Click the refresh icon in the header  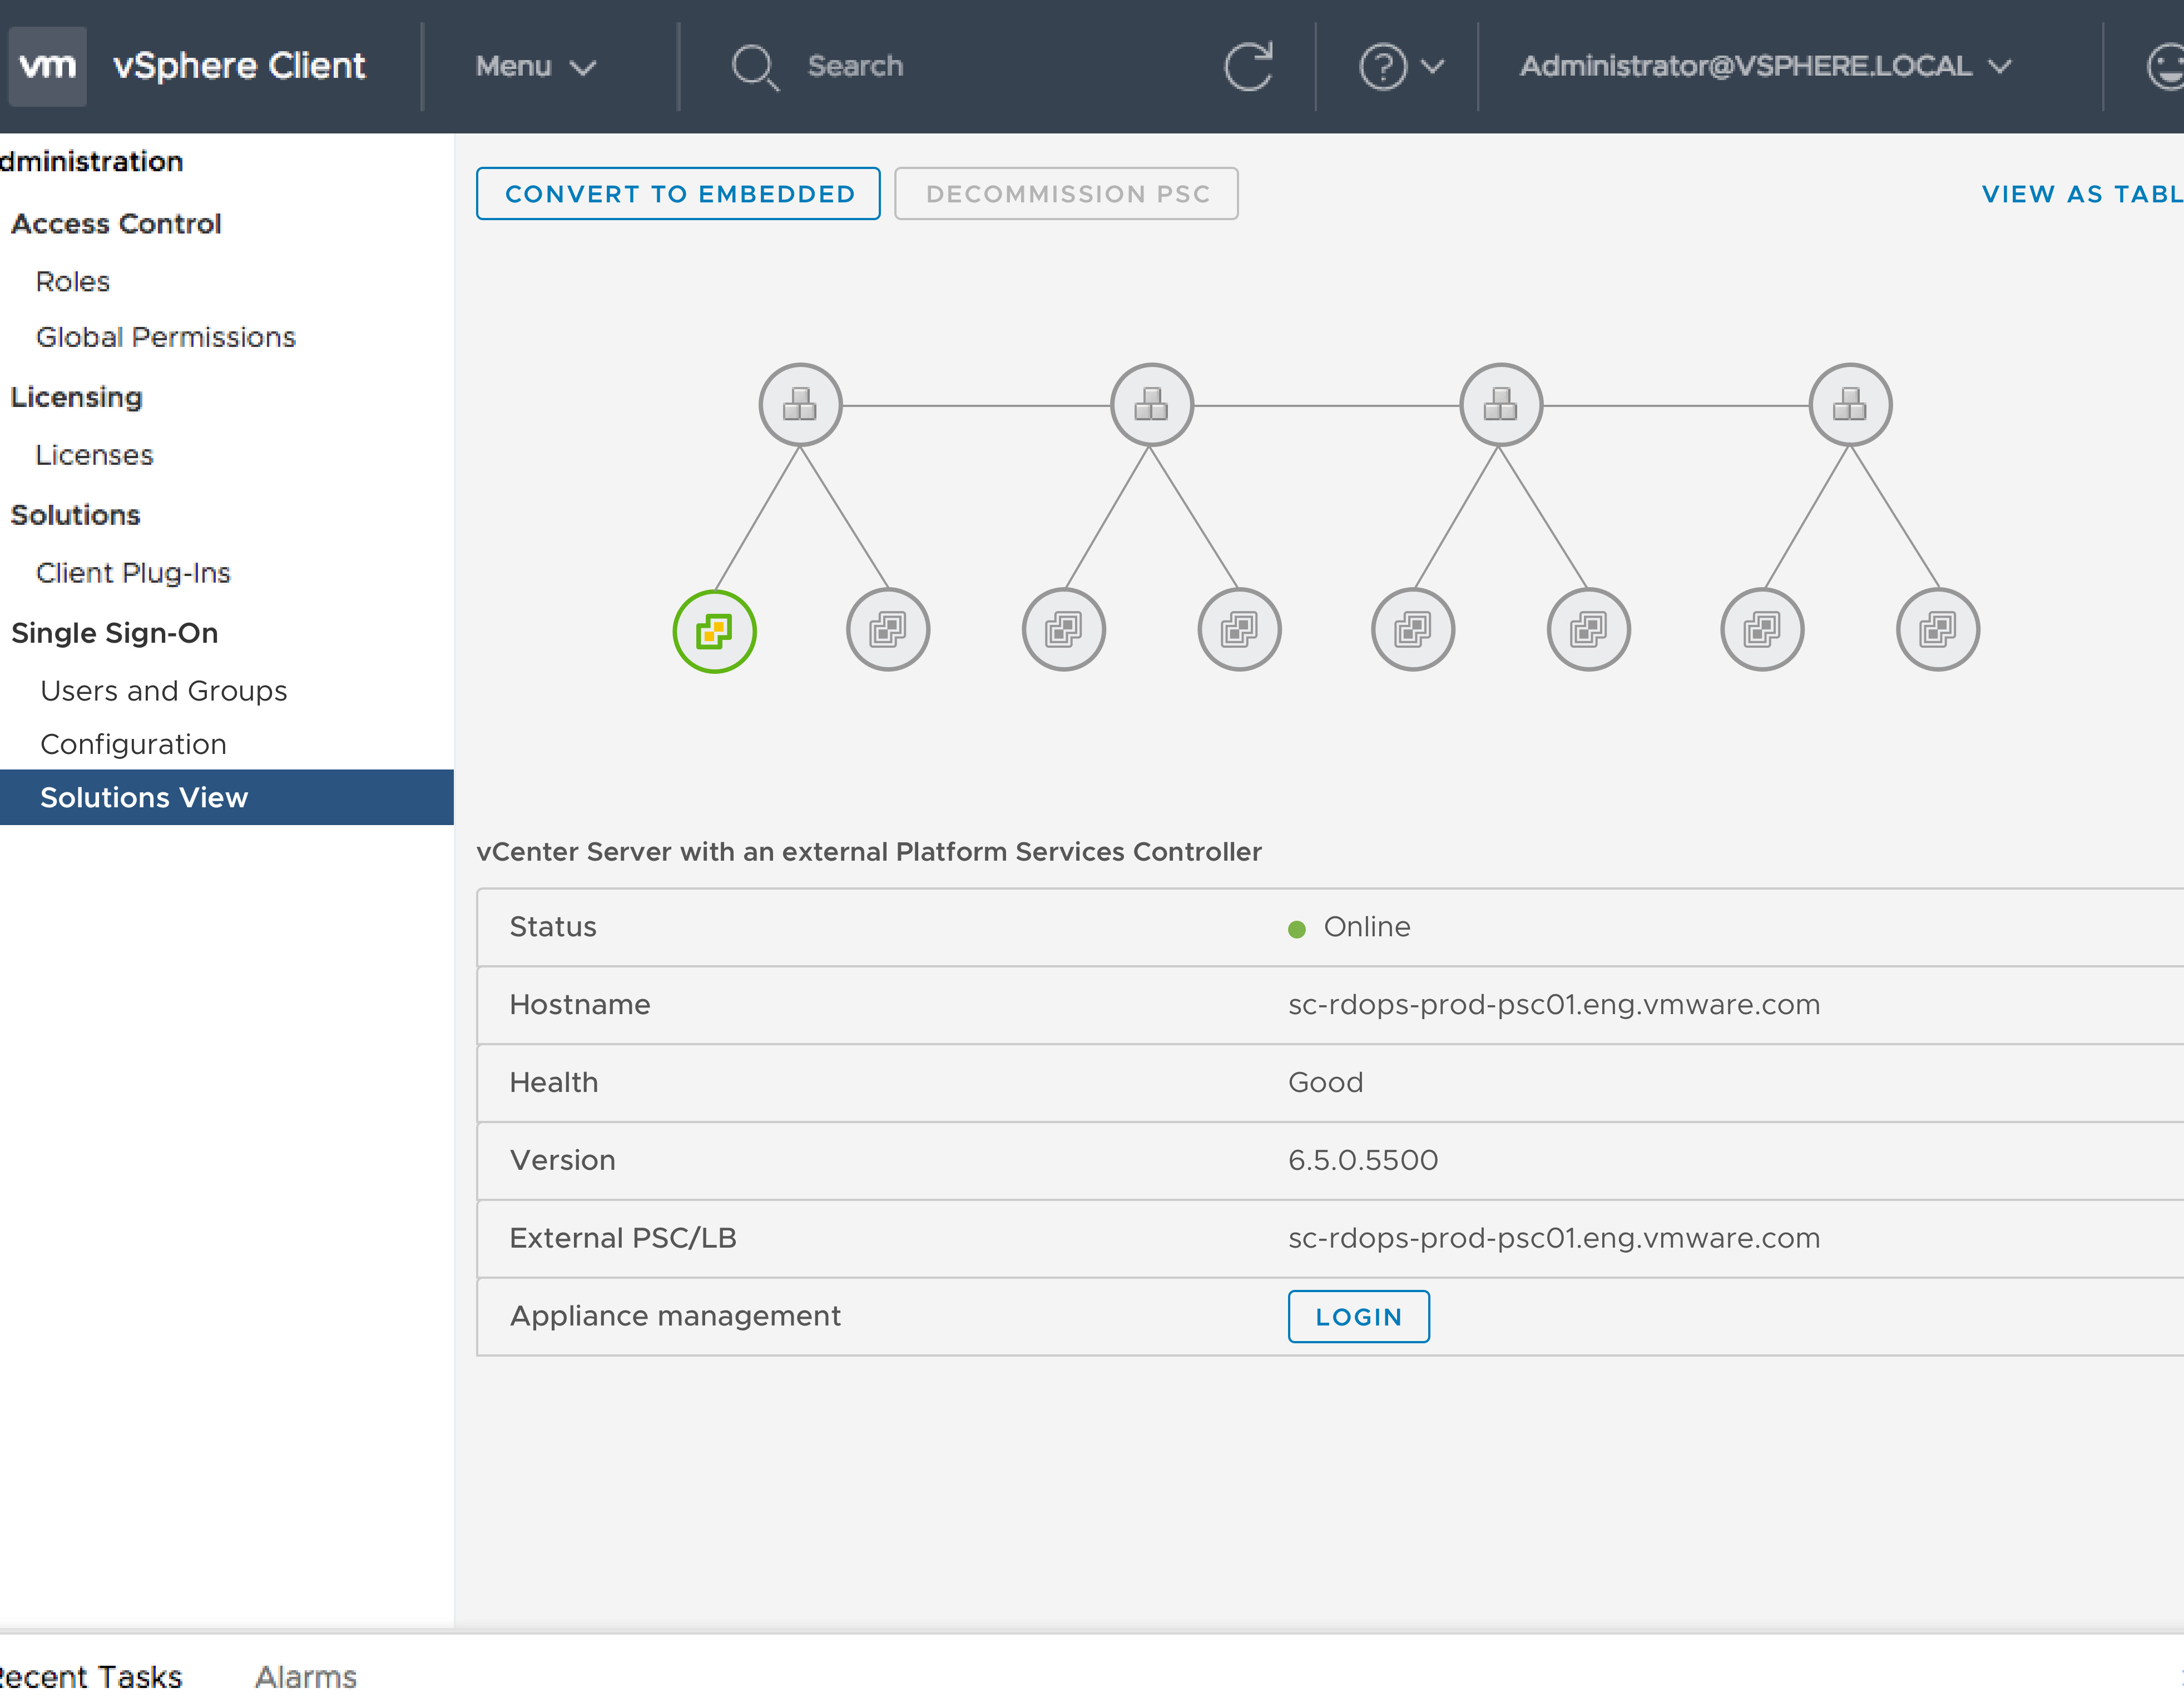pos(1248,66)
